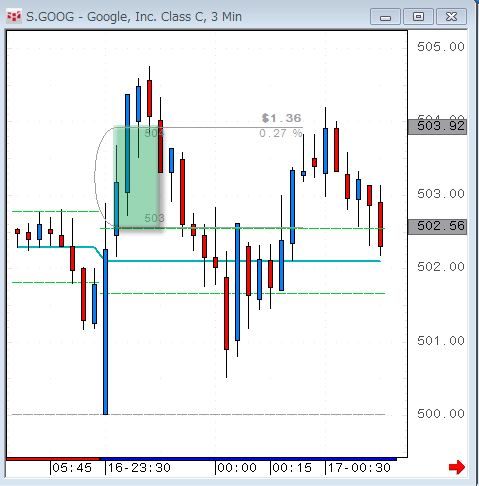Click the $1.36 measurement label
This screenshot has height=486, width=479.
281,118
